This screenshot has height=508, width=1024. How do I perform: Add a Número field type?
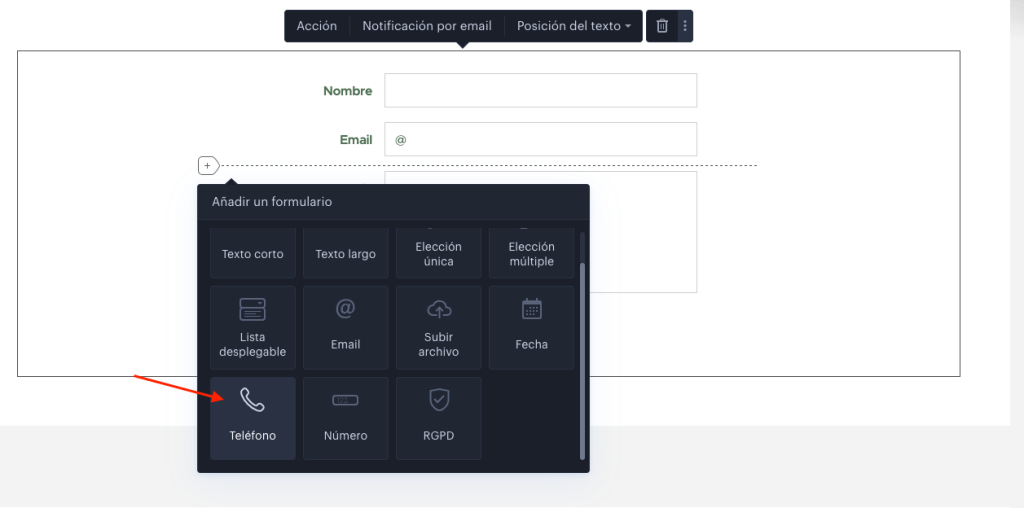[x=345, y=418]
